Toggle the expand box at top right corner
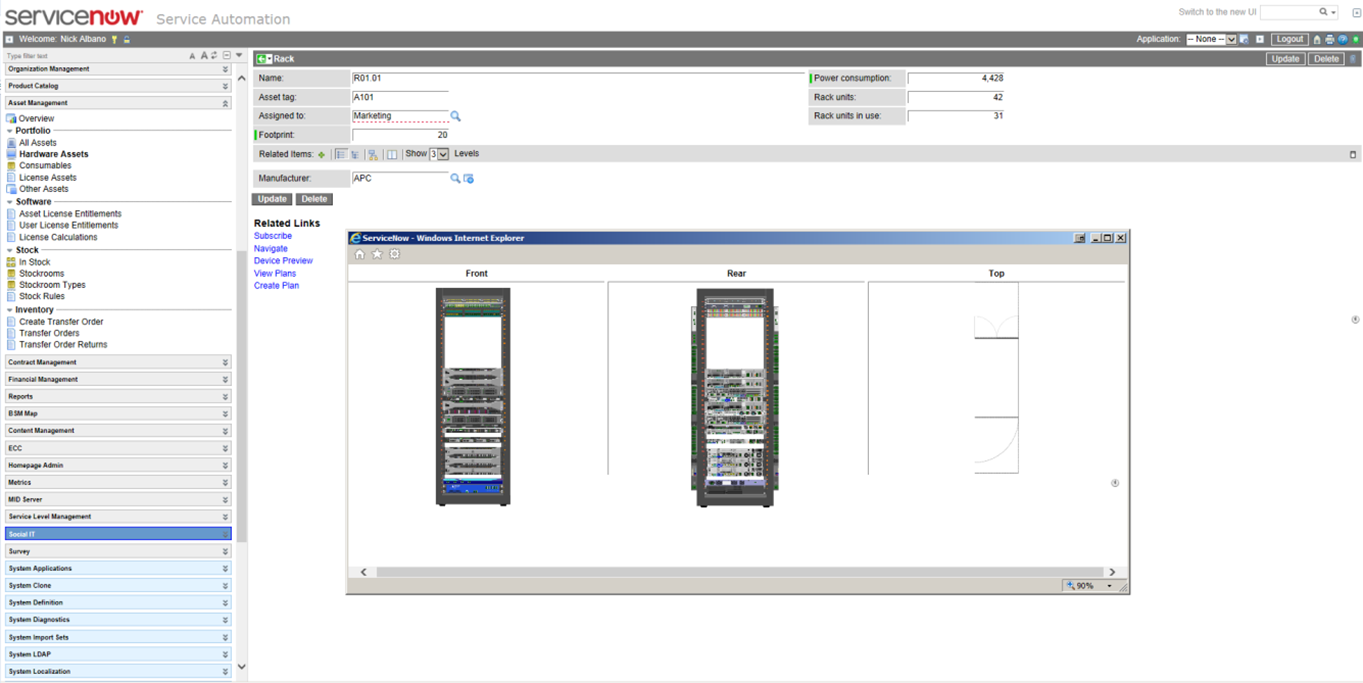The width and height of the screenshot is (1363, 683). click(1357, 12)
